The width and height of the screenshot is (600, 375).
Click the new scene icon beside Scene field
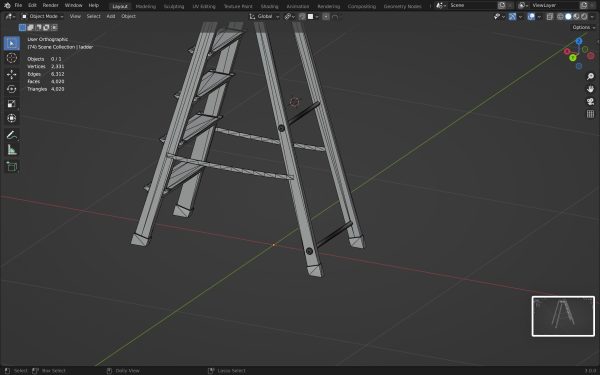coord(502,5)
